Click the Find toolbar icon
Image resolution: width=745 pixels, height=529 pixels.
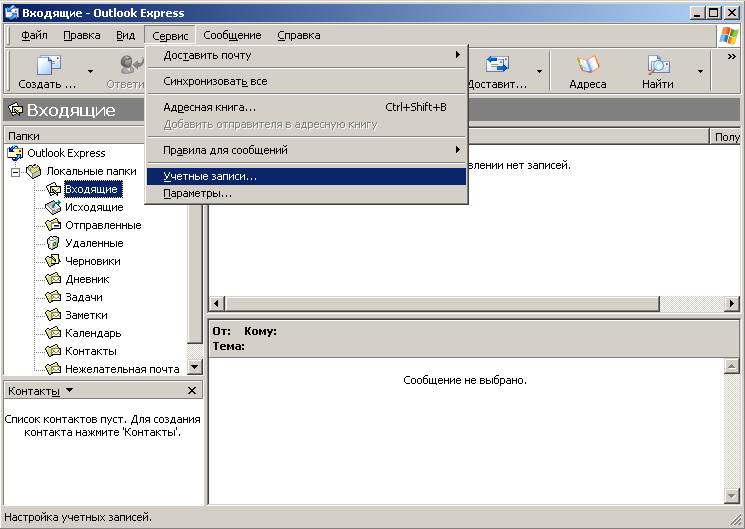click(x=658, y=65)
